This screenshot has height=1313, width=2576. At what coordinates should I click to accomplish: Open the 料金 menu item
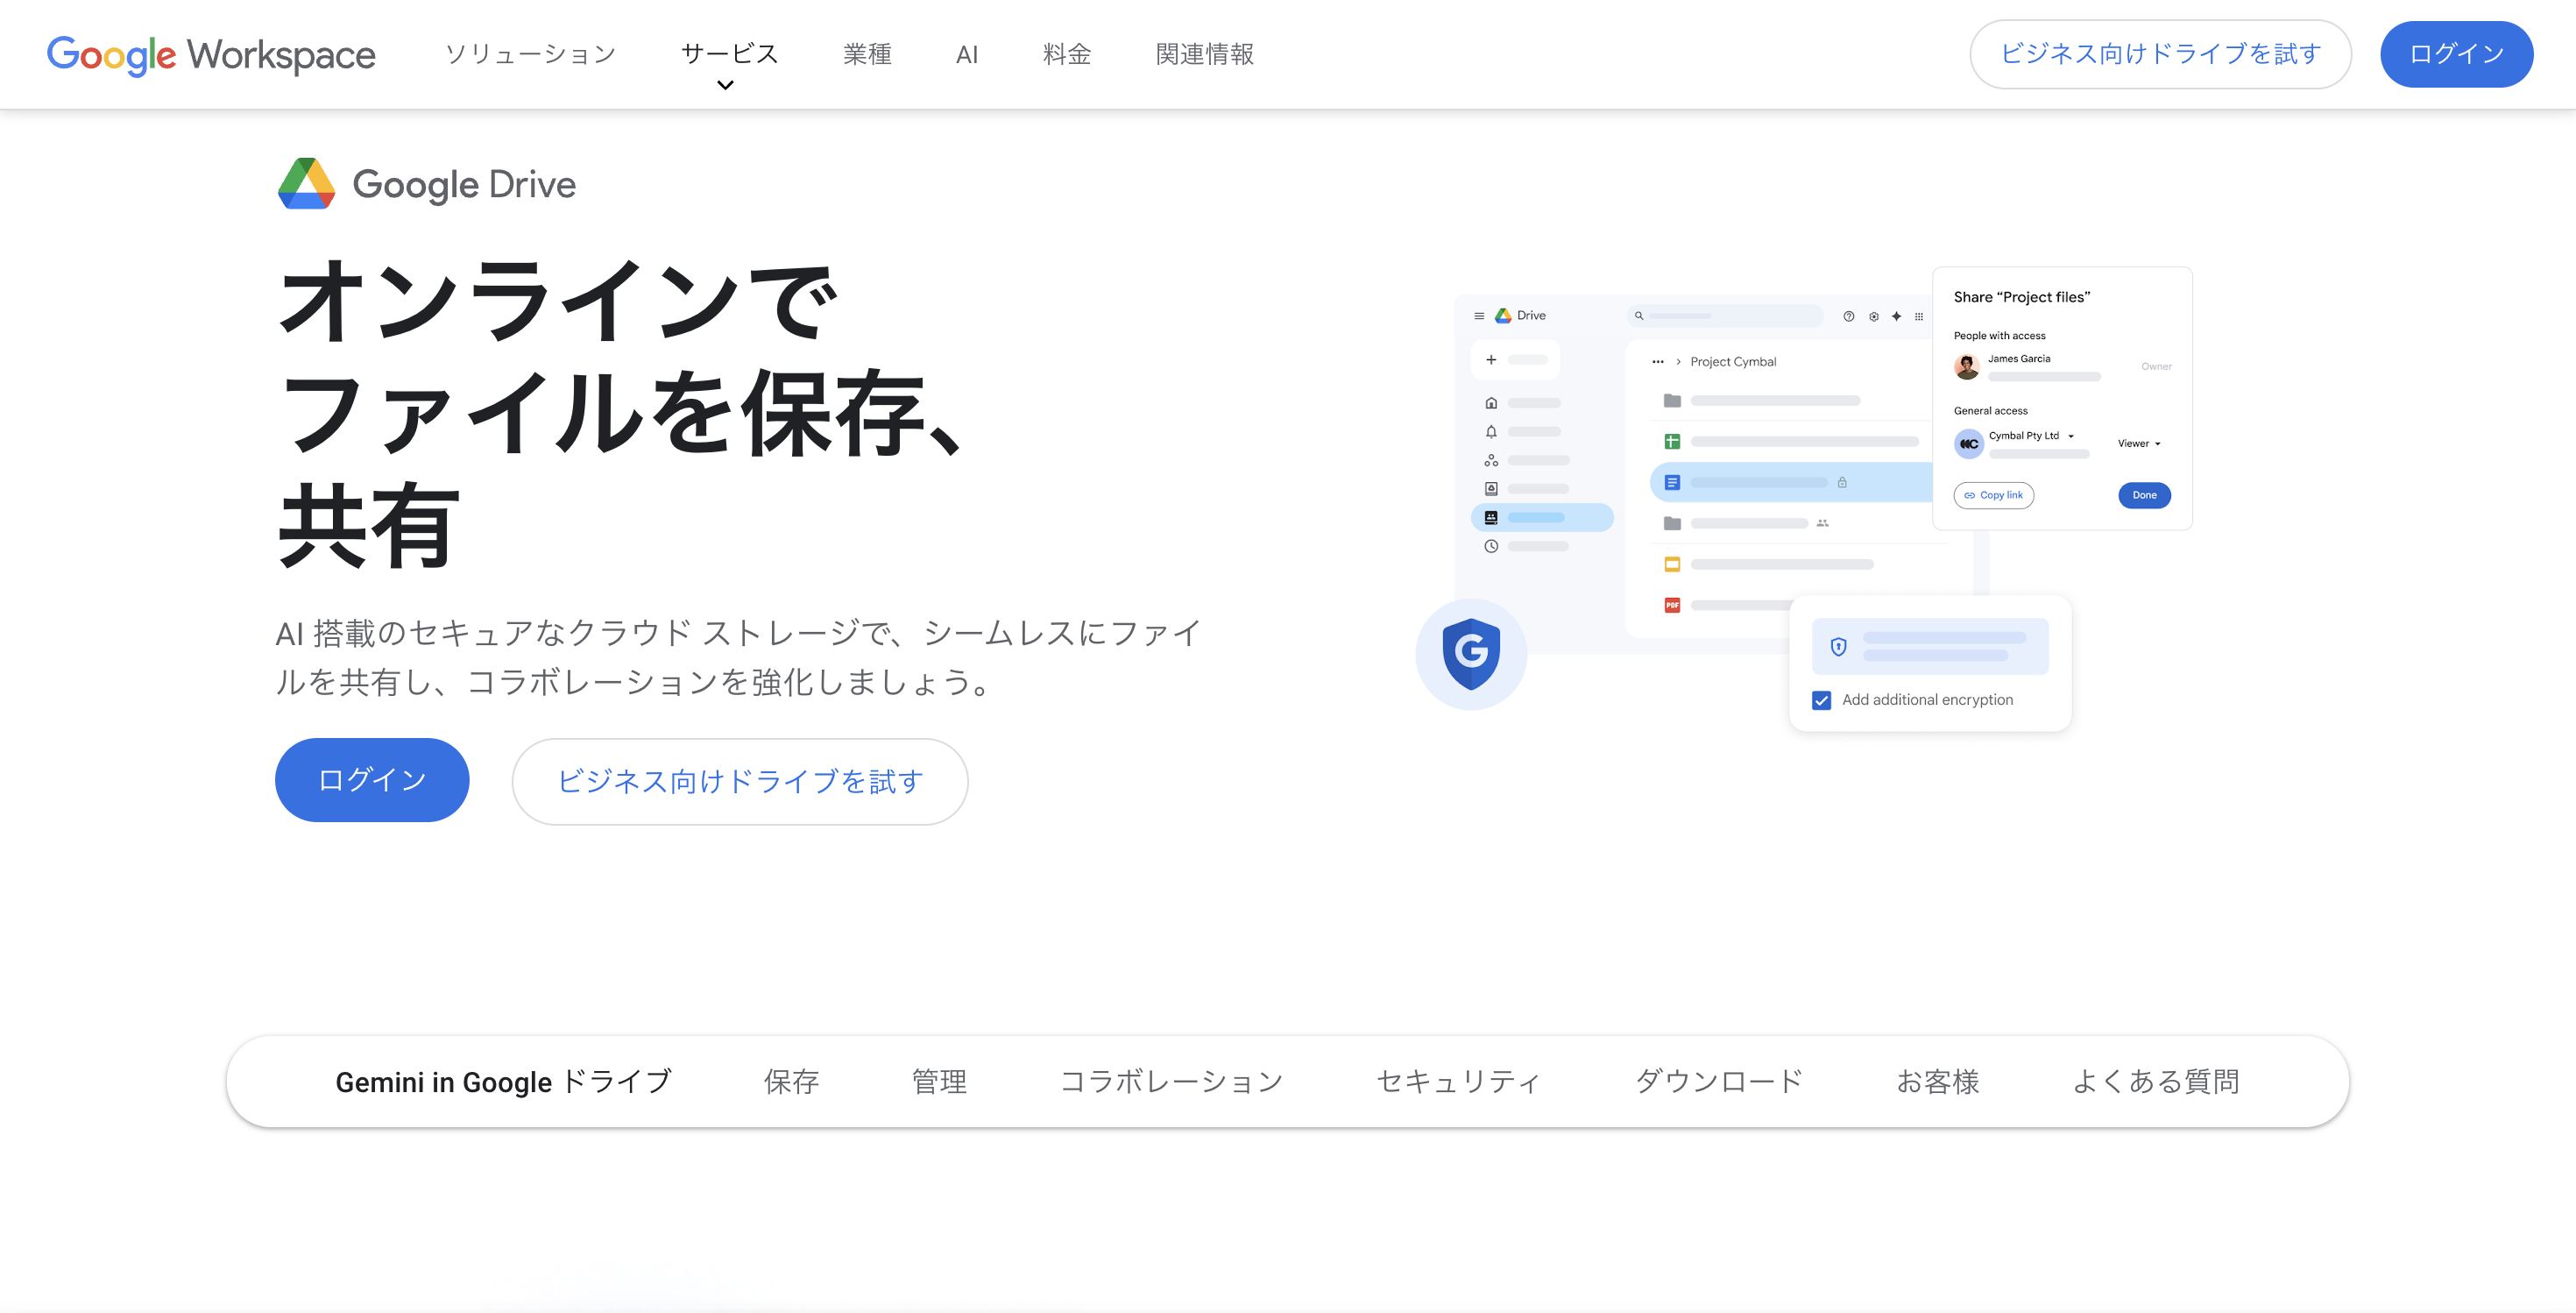(1066, 55)
